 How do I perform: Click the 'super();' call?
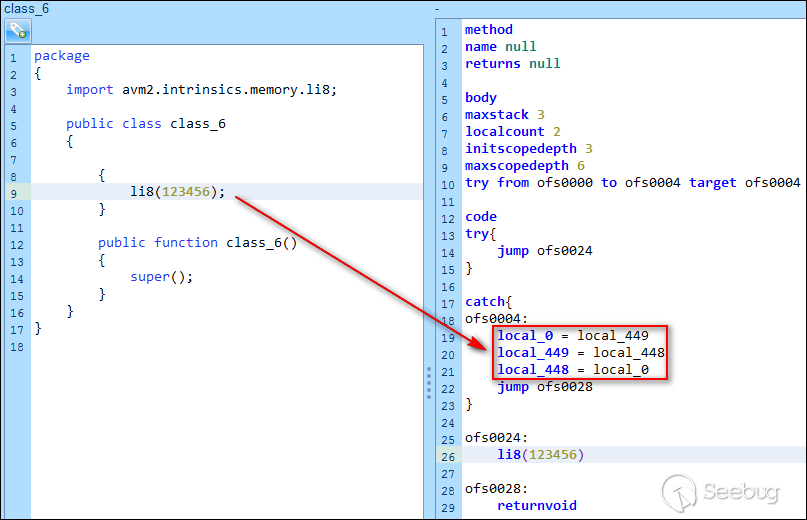162,277
